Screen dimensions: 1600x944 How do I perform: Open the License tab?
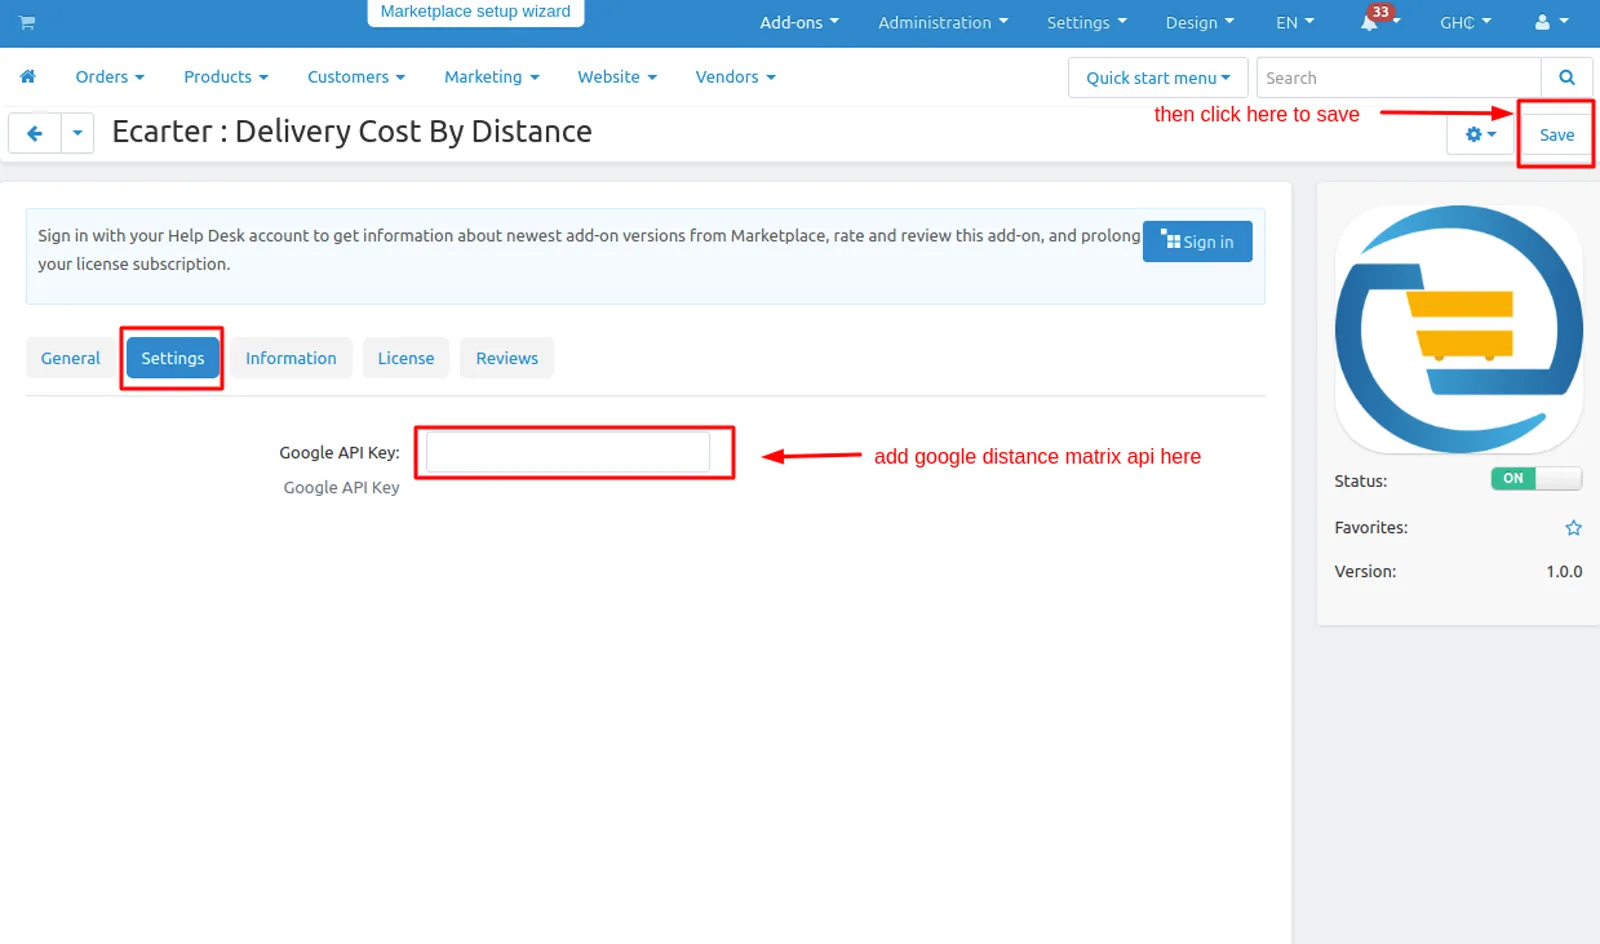pos(406,358)
